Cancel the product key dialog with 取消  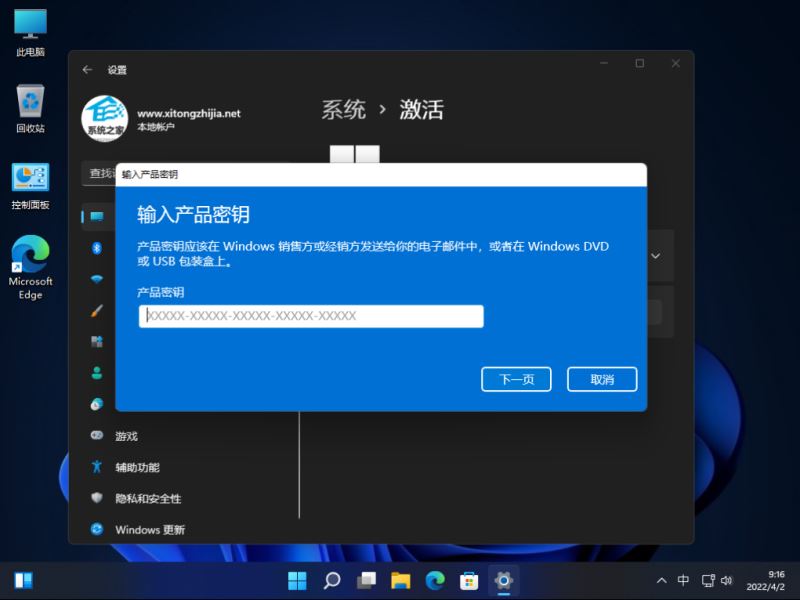click(602, 379)
